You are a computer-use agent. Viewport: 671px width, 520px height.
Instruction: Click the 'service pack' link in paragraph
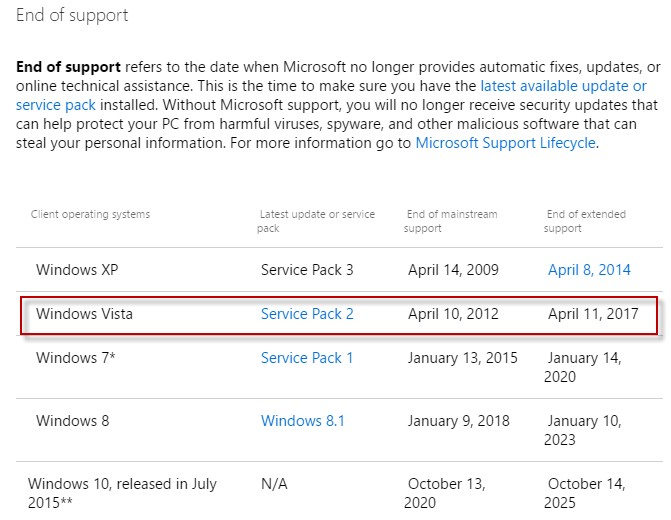tap(56, 105)
